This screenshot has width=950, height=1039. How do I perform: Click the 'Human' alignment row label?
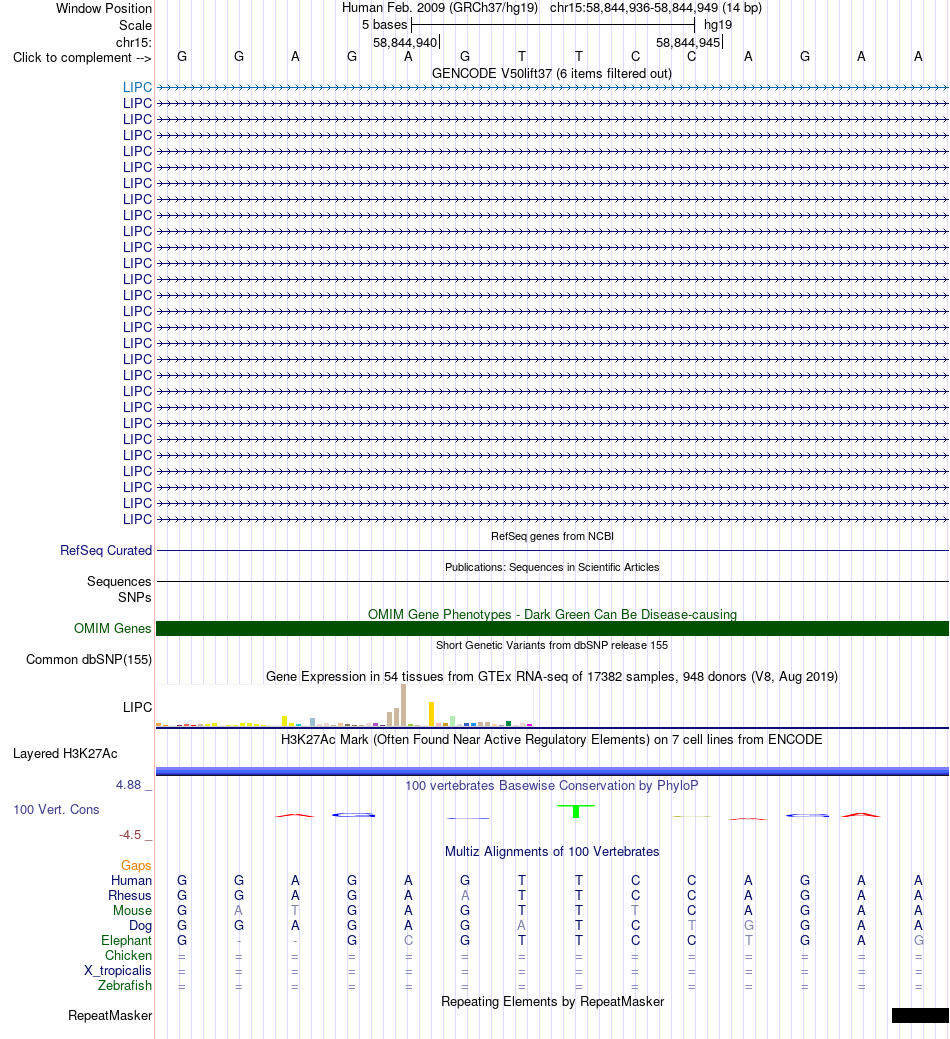point(131,881)
